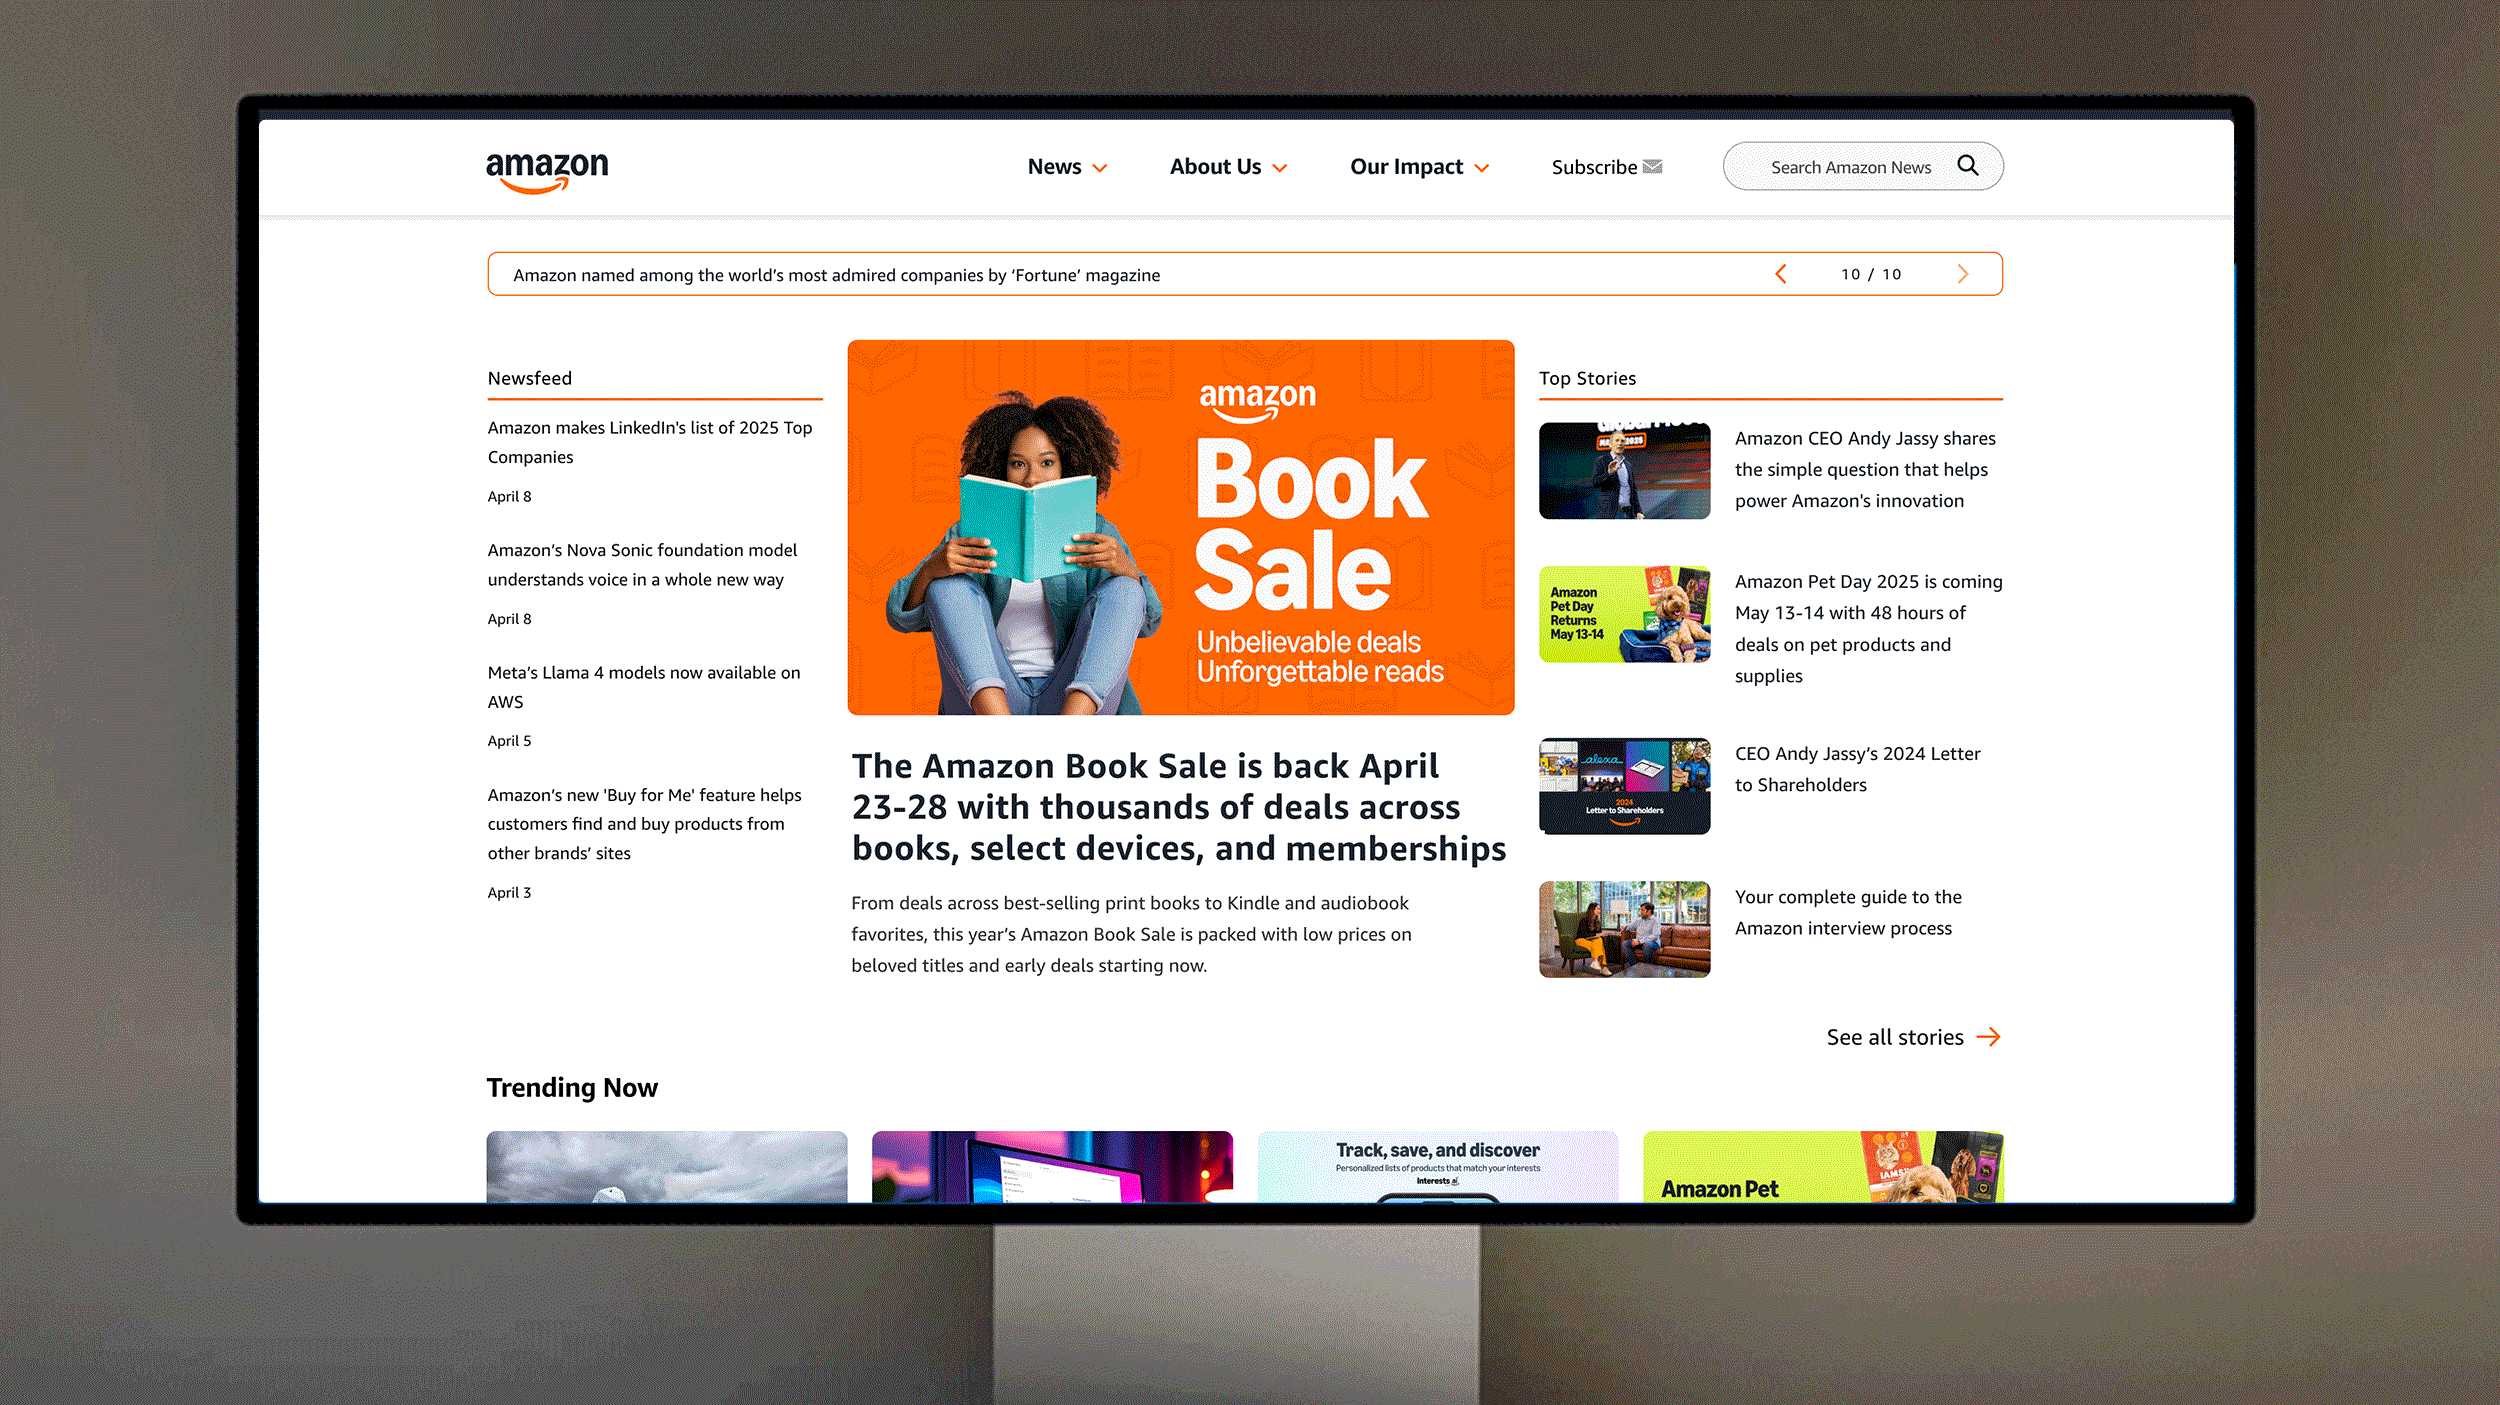Go to previous carousel announcement arrow
Viewport: 2500px width, 1405px height.
coord(1781,273)
